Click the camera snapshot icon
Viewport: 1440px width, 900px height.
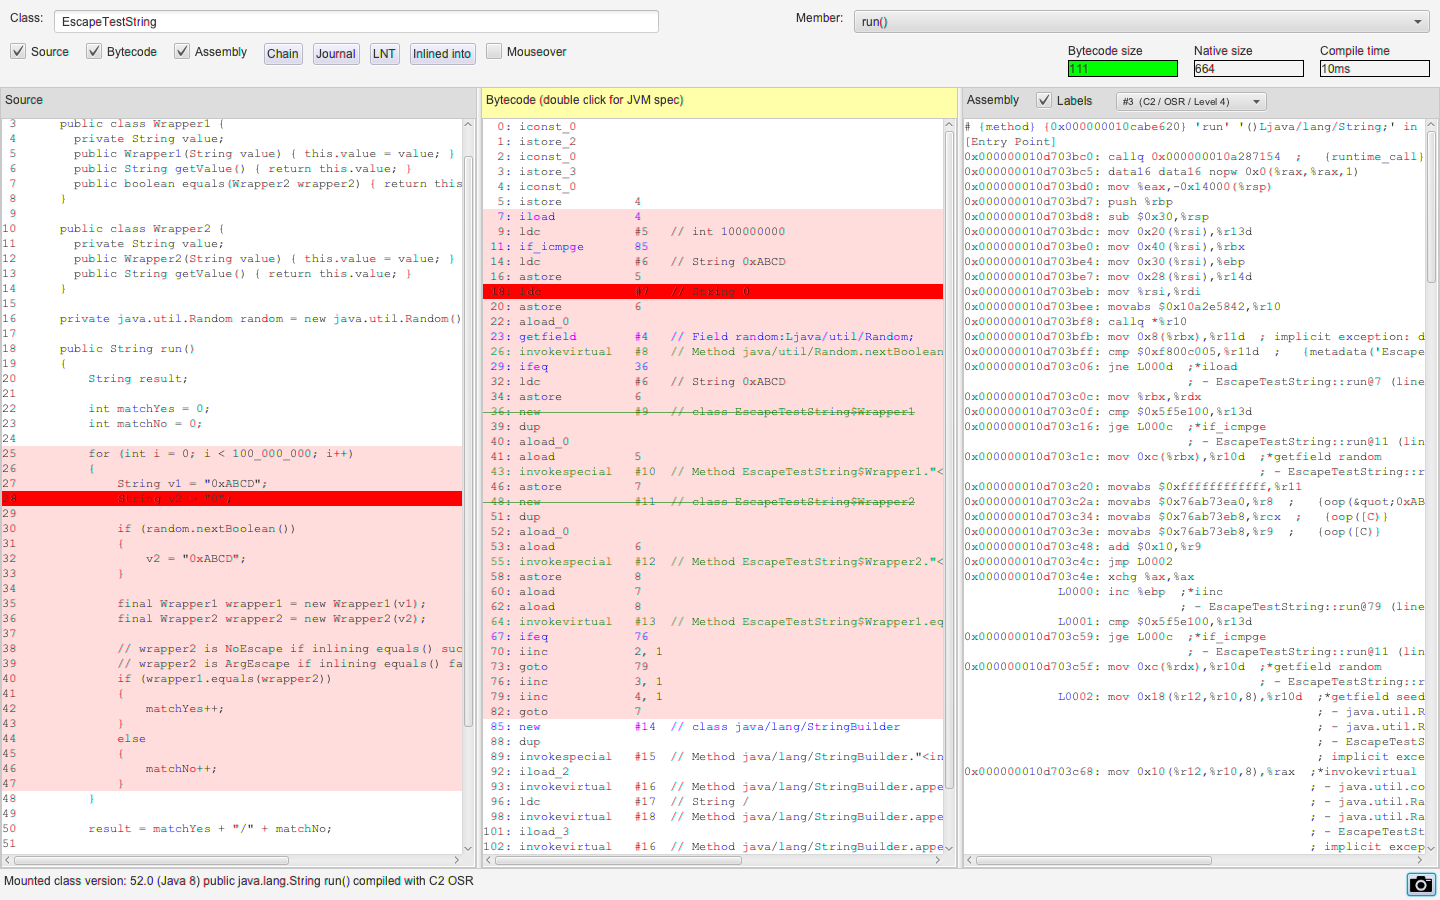(x=1420, y=884)
